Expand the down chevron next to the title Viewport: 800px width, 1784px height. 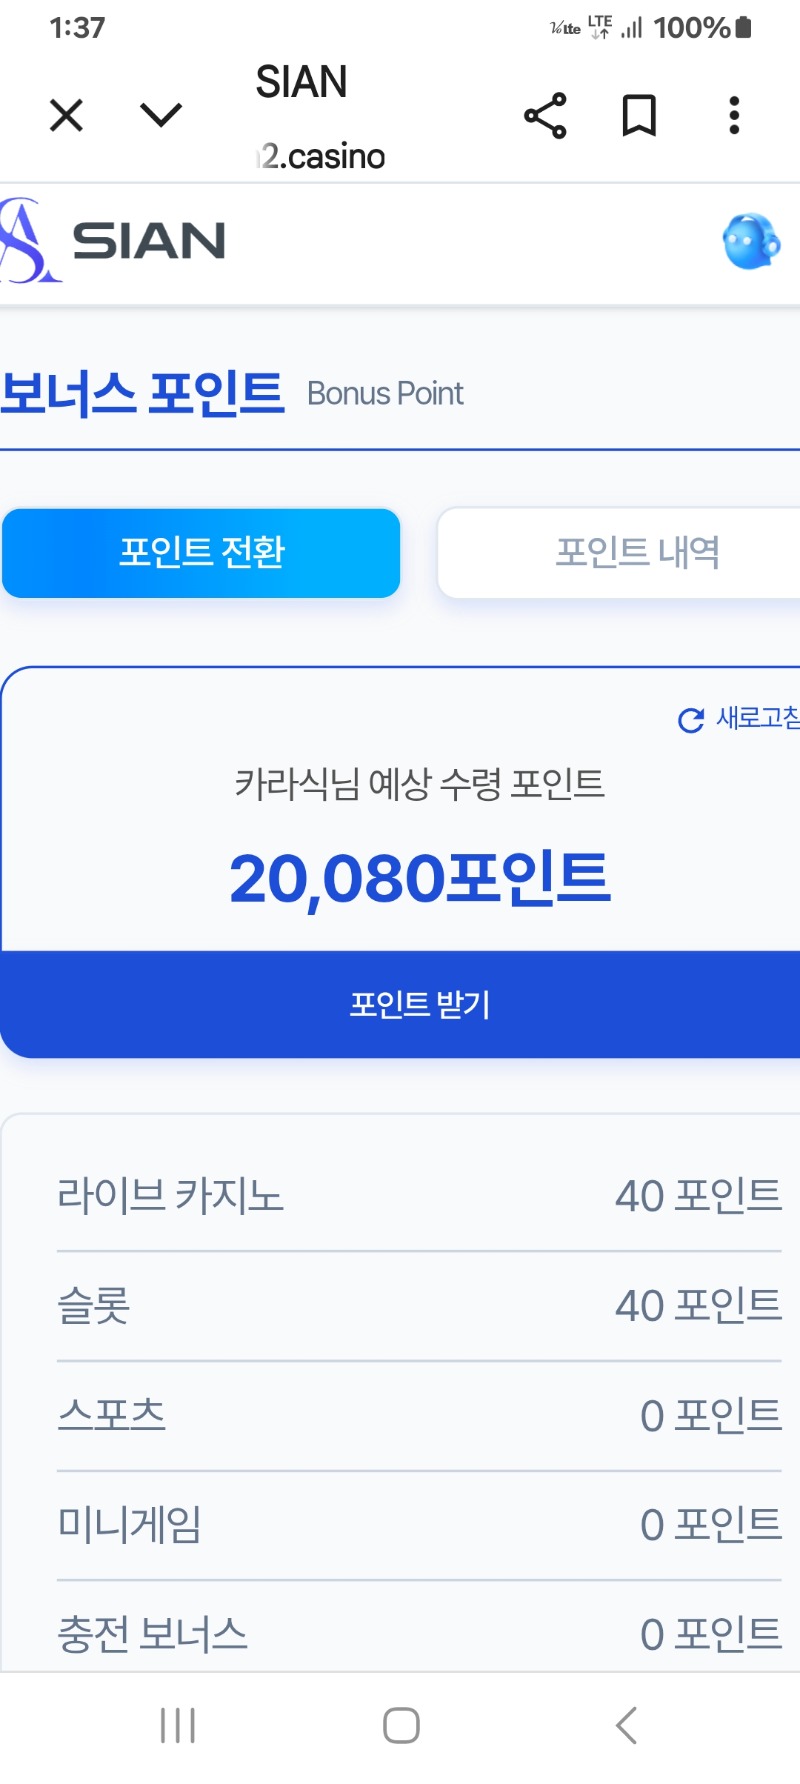161,116
